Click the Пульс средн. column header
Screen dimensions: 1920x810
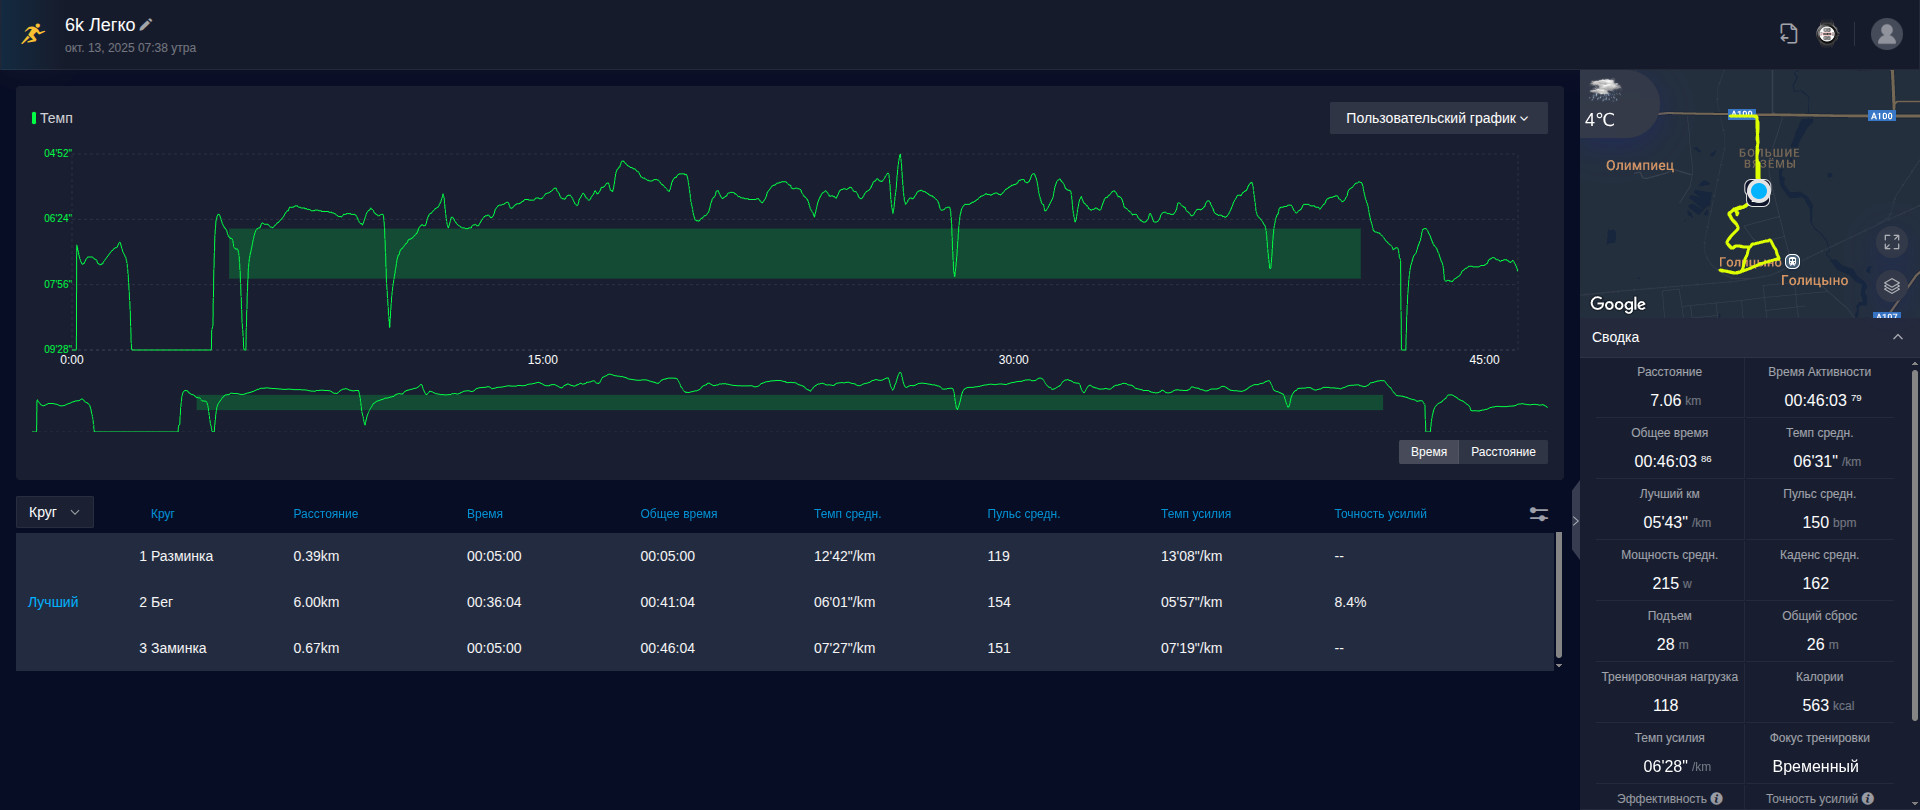pyautogui.click(x=1023, y=514)
